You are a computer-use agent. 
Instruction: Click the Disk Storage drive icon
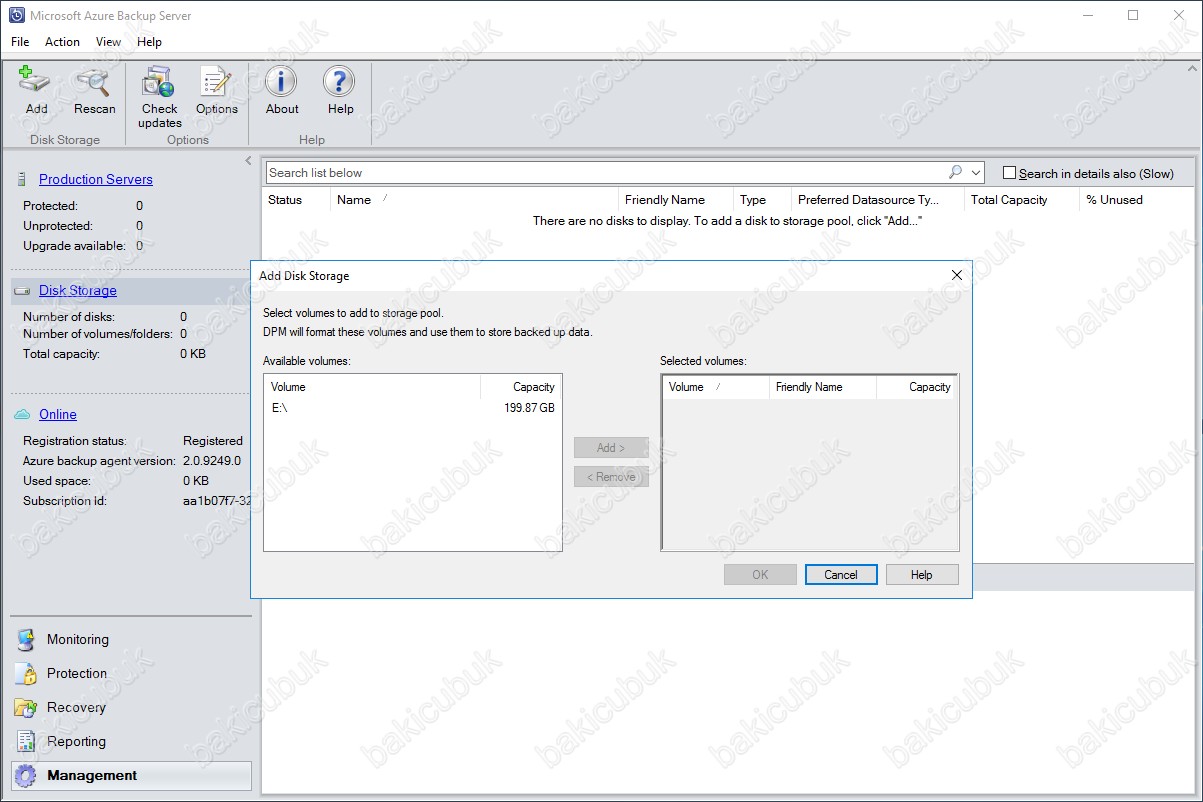pos(21,291)
